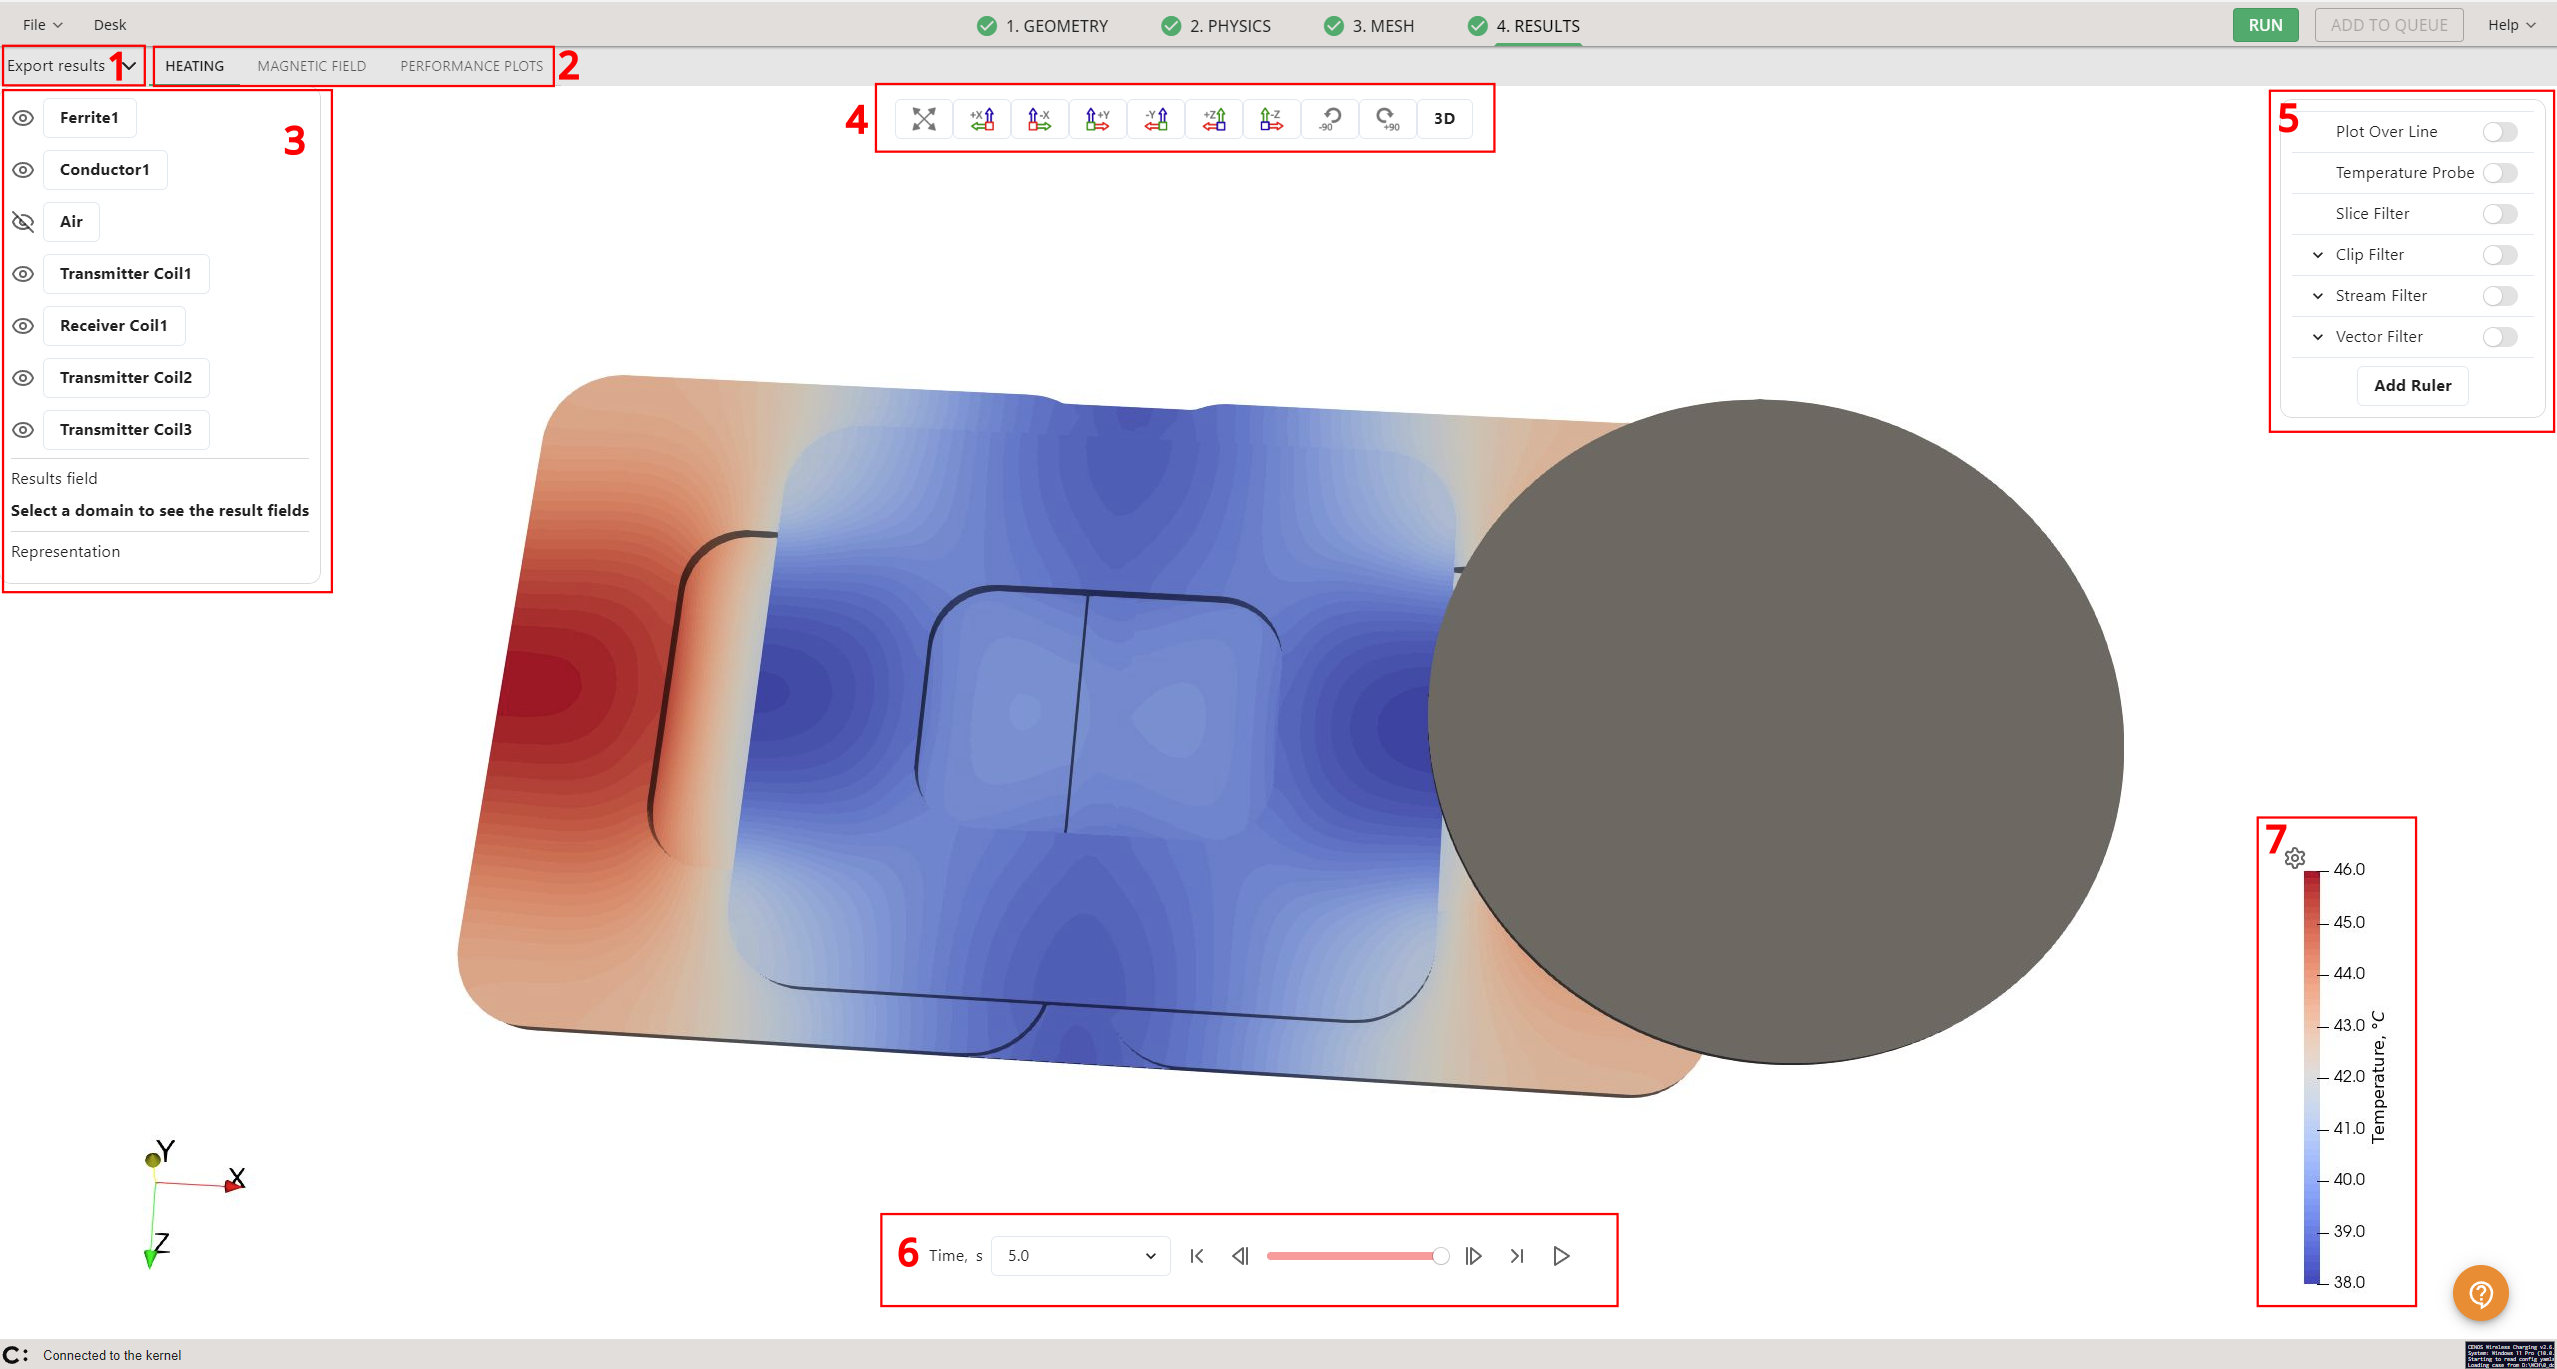Open the Time value dropdown
Screen dimensions: 2557x1369
coord(1080,1256)
